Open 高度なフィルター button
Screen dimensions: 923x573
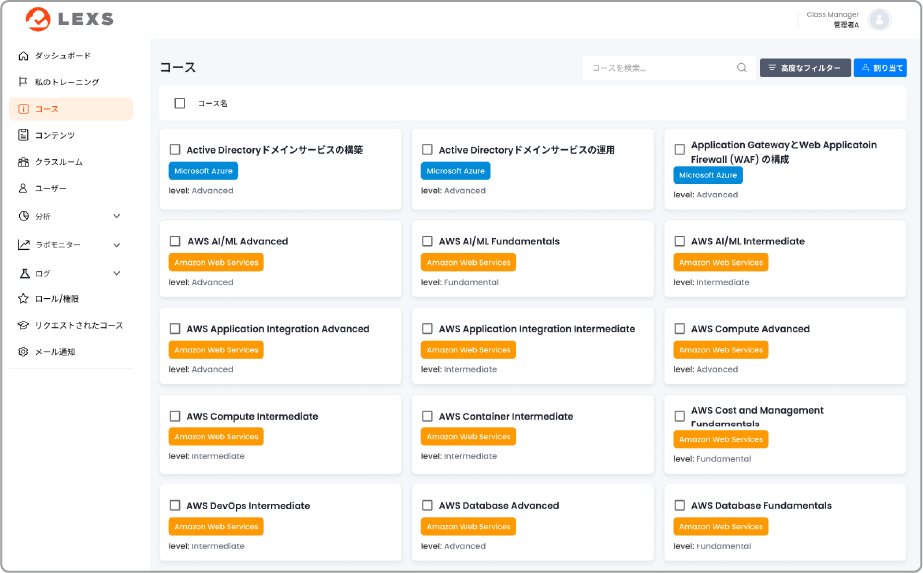[805, 68]
